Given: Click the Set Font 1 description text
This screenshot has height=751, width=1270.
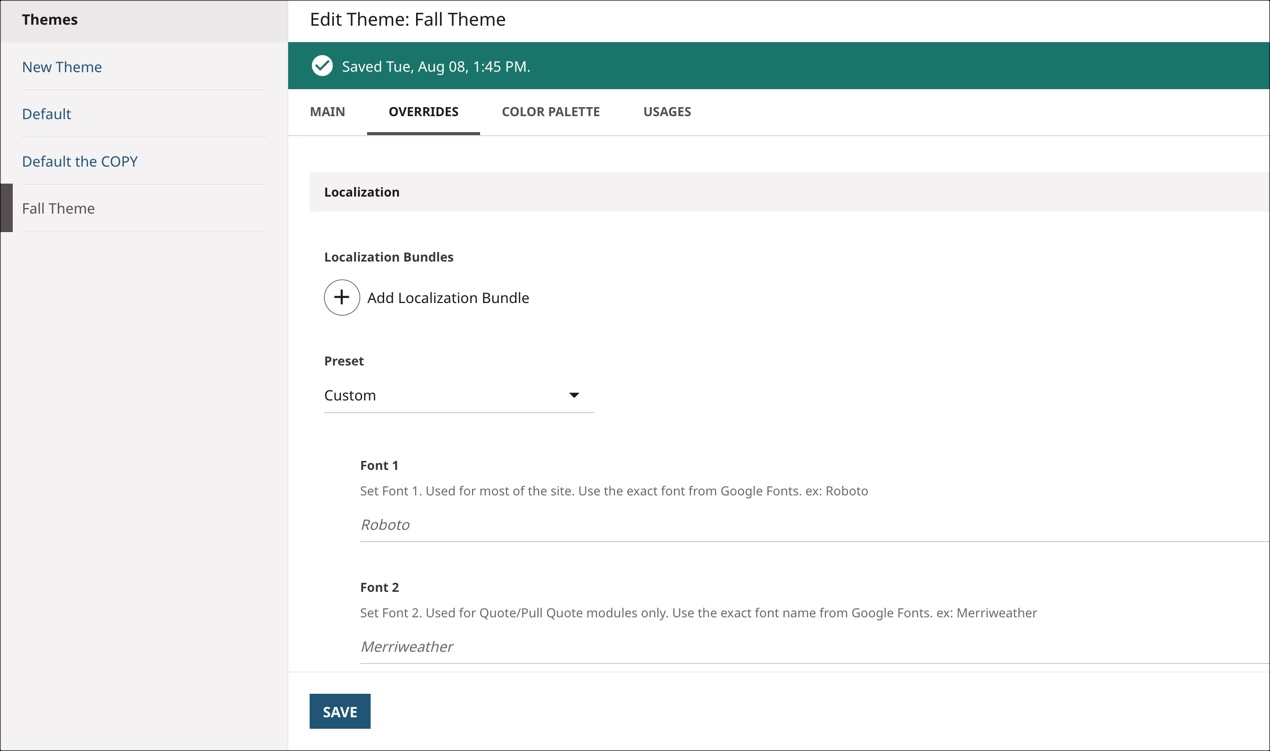Looking at the screenshot, I should (614, 491).
